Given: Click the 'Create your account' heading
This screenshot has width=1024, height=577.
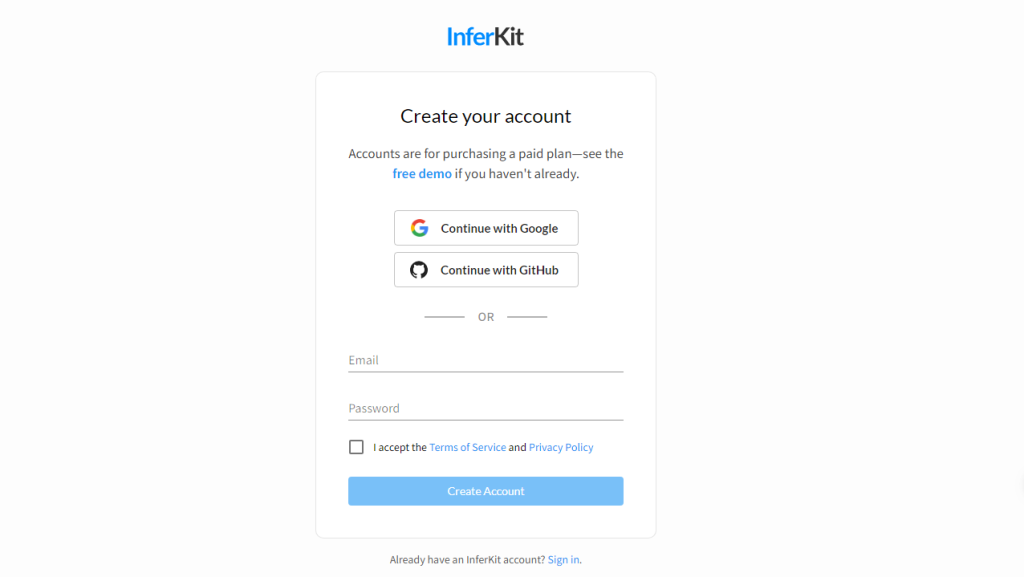Looking at the screenshot, I should [x=485, y=116].
